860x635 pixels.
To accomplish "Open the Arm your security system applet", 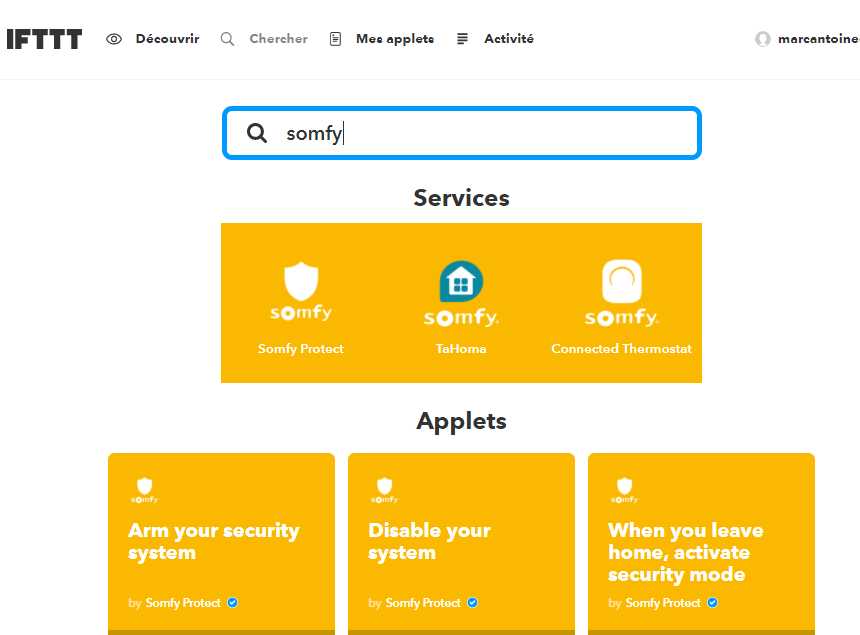I will (x=221, y=541).
